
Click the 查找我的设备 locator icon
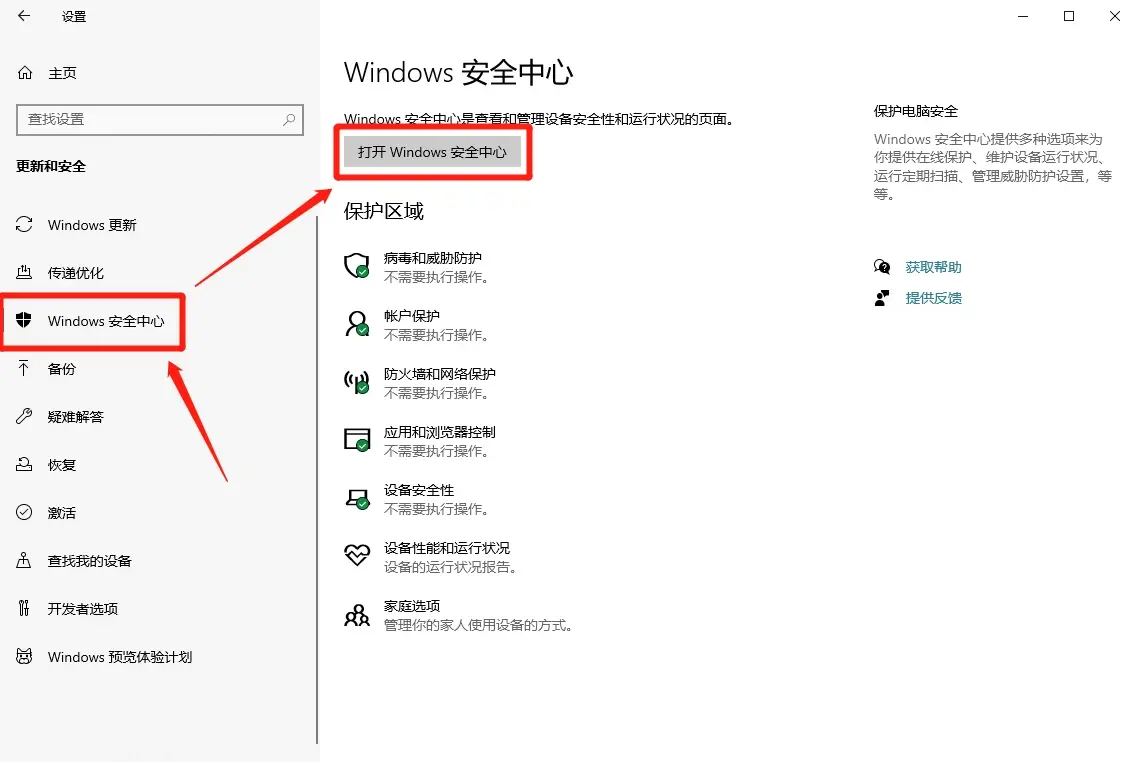[24, 560]
